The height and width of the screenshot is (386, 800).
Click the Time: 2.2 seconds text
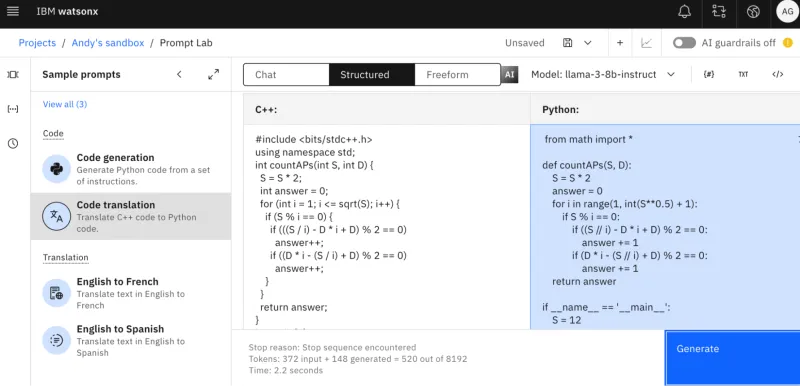(286, 371)
